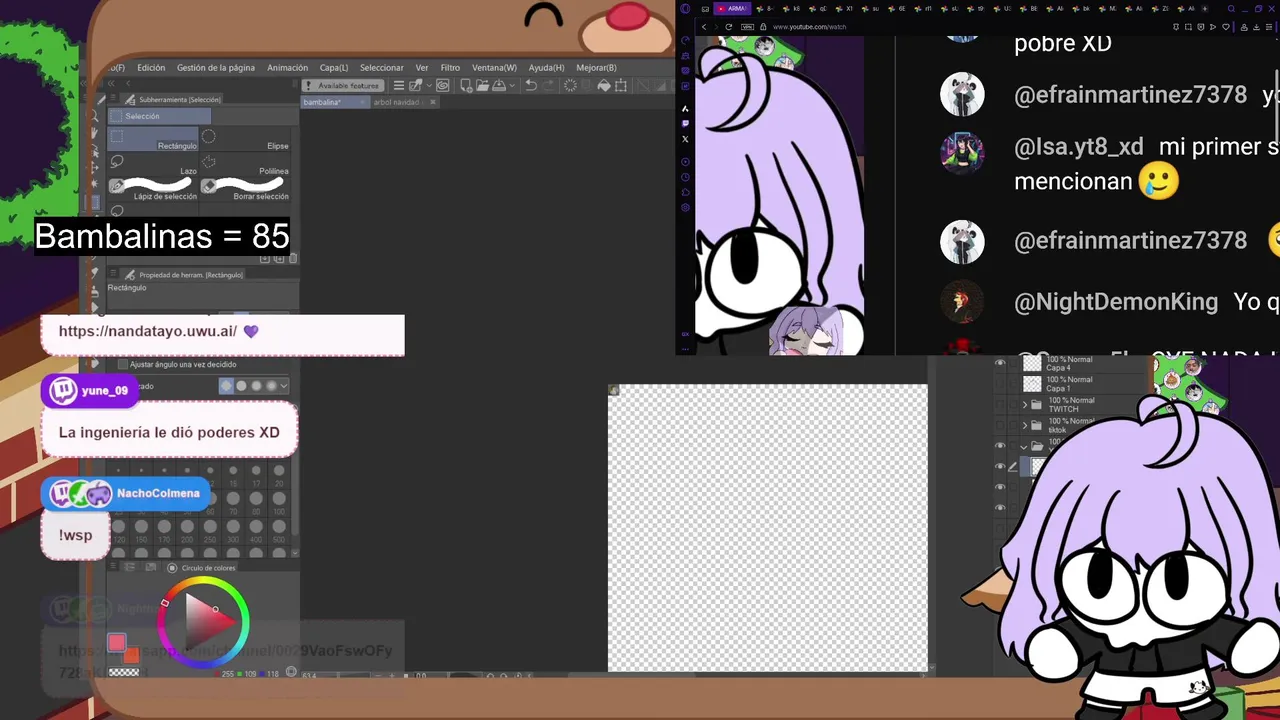Select the Hand move tool in the toolbox
Screen dimensions: 1280x720
point(94,133)
